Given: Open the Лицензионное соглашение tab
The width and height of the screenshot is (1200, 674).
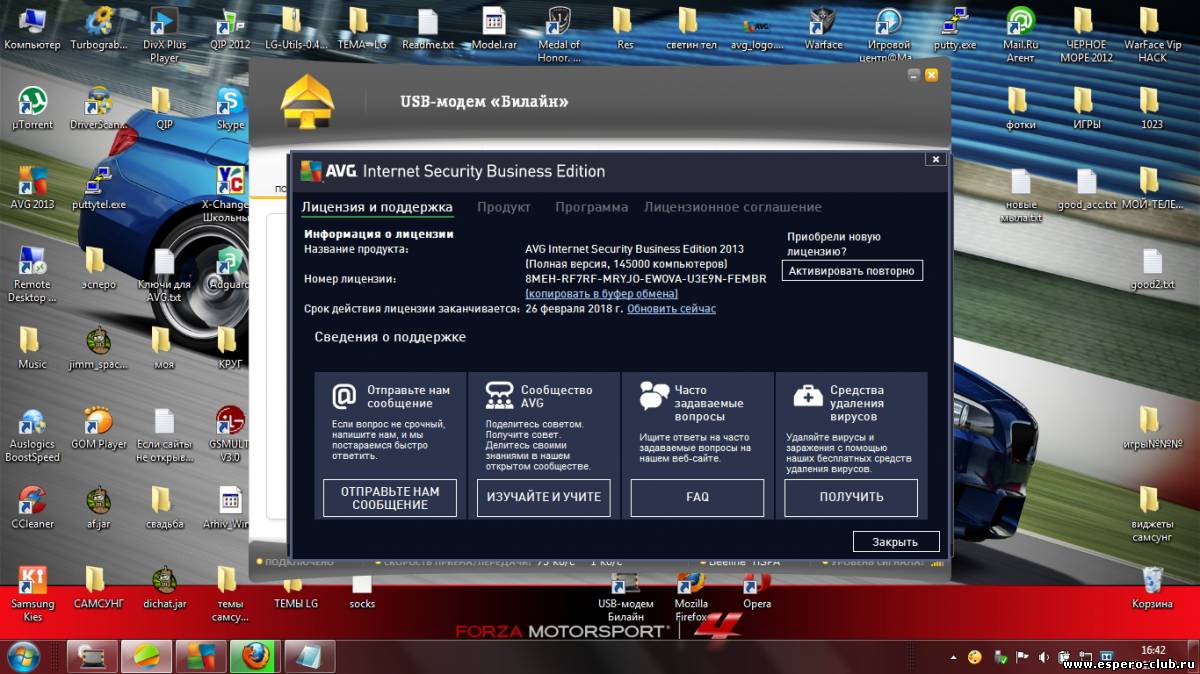Looking at the screenshot, I should (733, 207).
